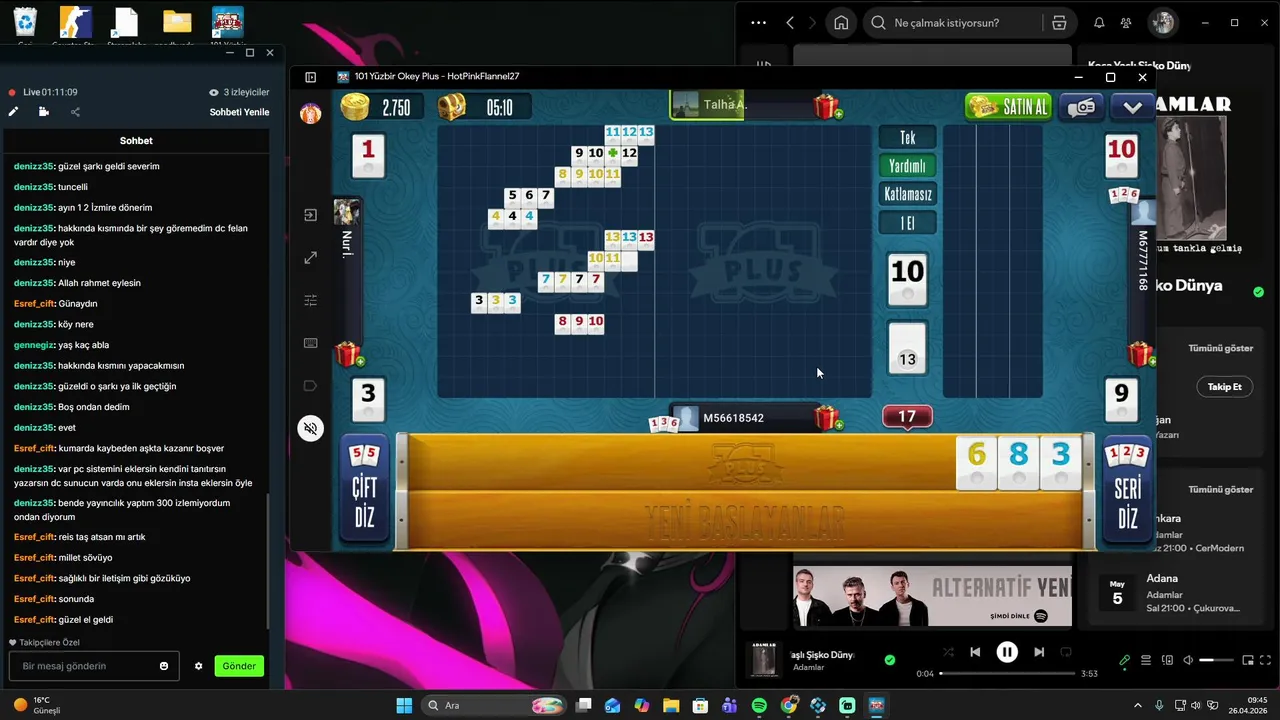Viewport: 1280px width, 720px height.
Task: Click the Spotify song progress bar
Action: pyautogui.click(x=1007, y=673)
